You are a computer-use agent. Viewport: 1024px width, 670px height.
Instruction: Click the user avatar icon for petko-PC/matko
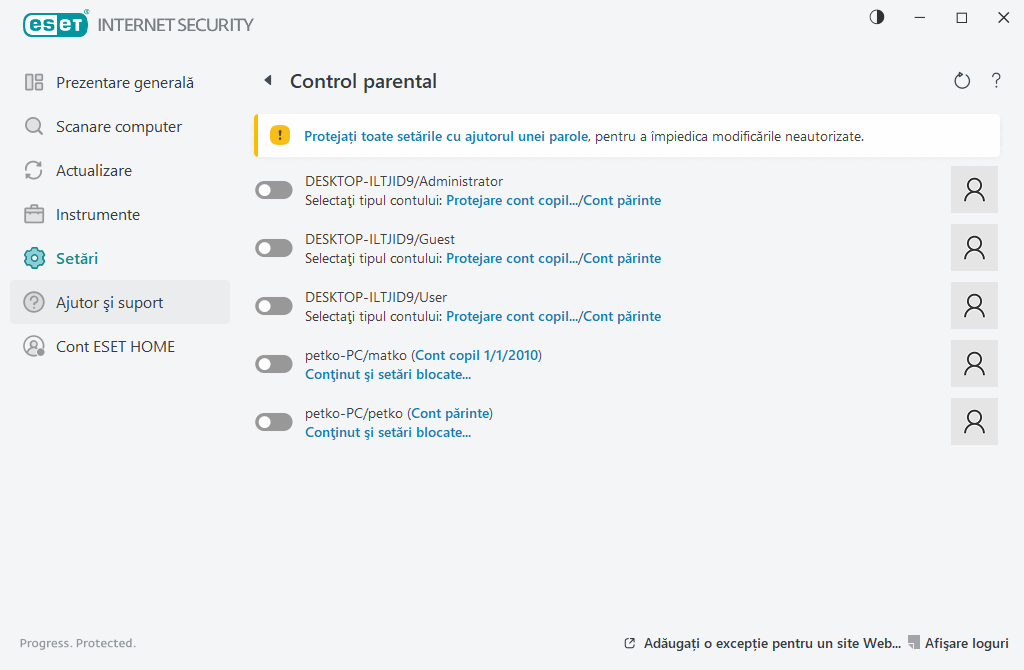point(974,364)
